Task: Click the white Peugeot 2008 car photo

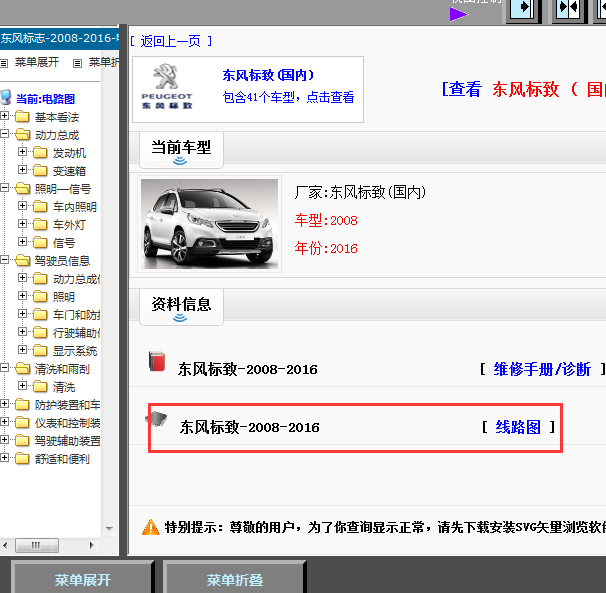Action: click(x=209, y=224)
